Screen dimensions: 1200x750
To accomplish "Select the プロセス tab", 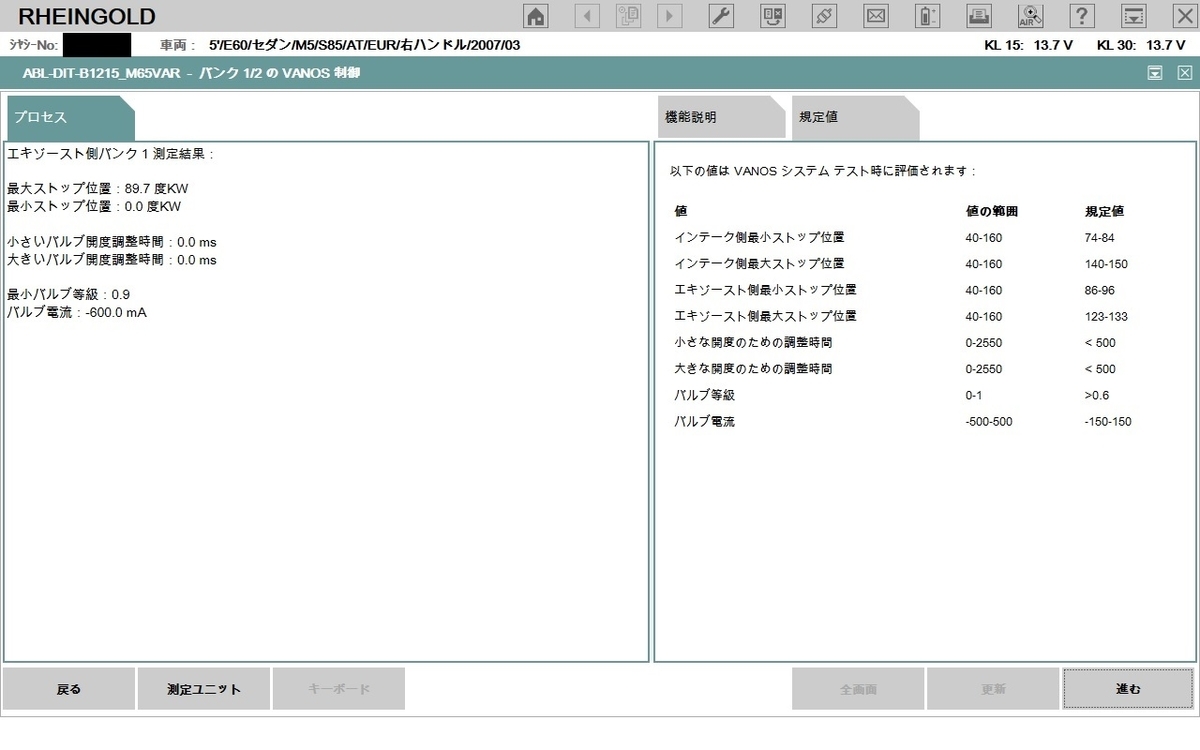I will click(x=70, y=118).
